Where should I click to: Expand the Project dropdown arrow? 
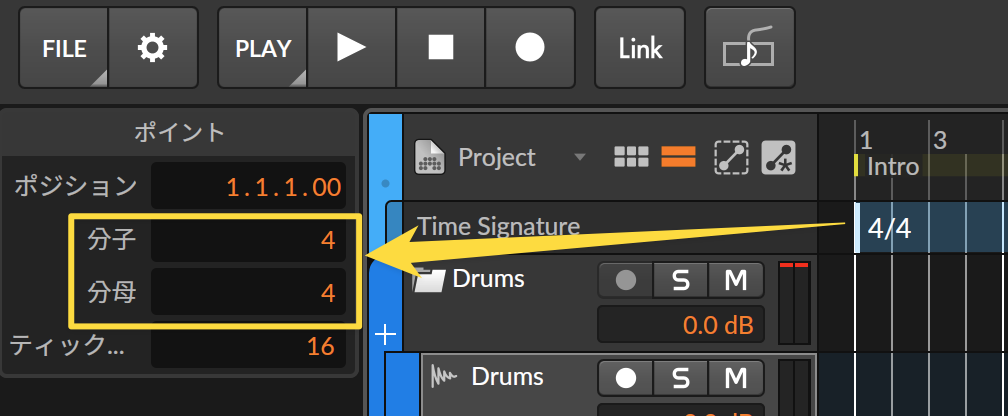point(580,158)
